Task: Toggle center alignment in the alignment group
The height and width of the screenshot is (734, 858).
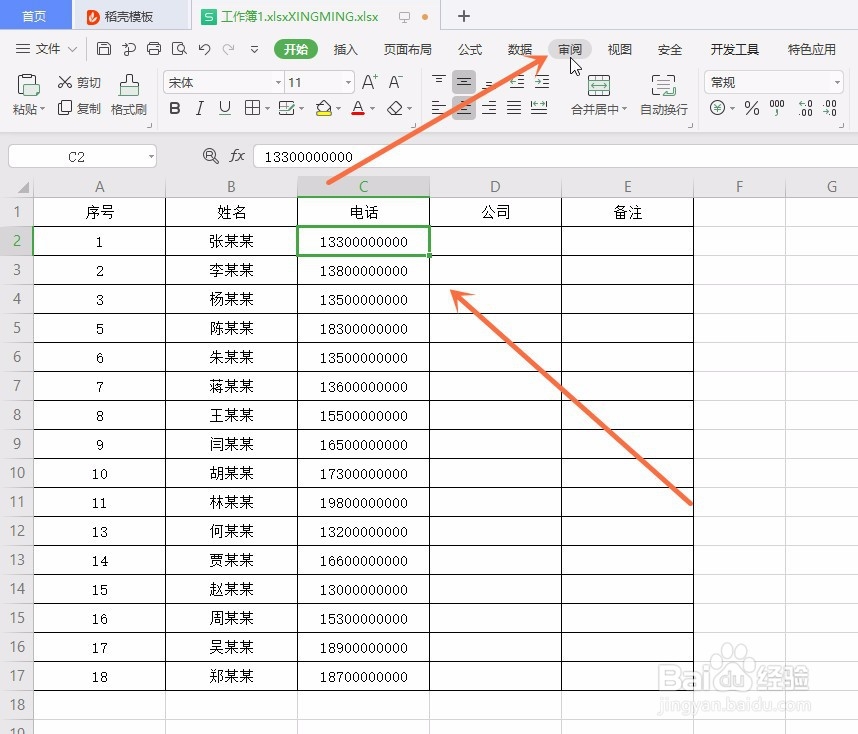Action: click(463, 108)
